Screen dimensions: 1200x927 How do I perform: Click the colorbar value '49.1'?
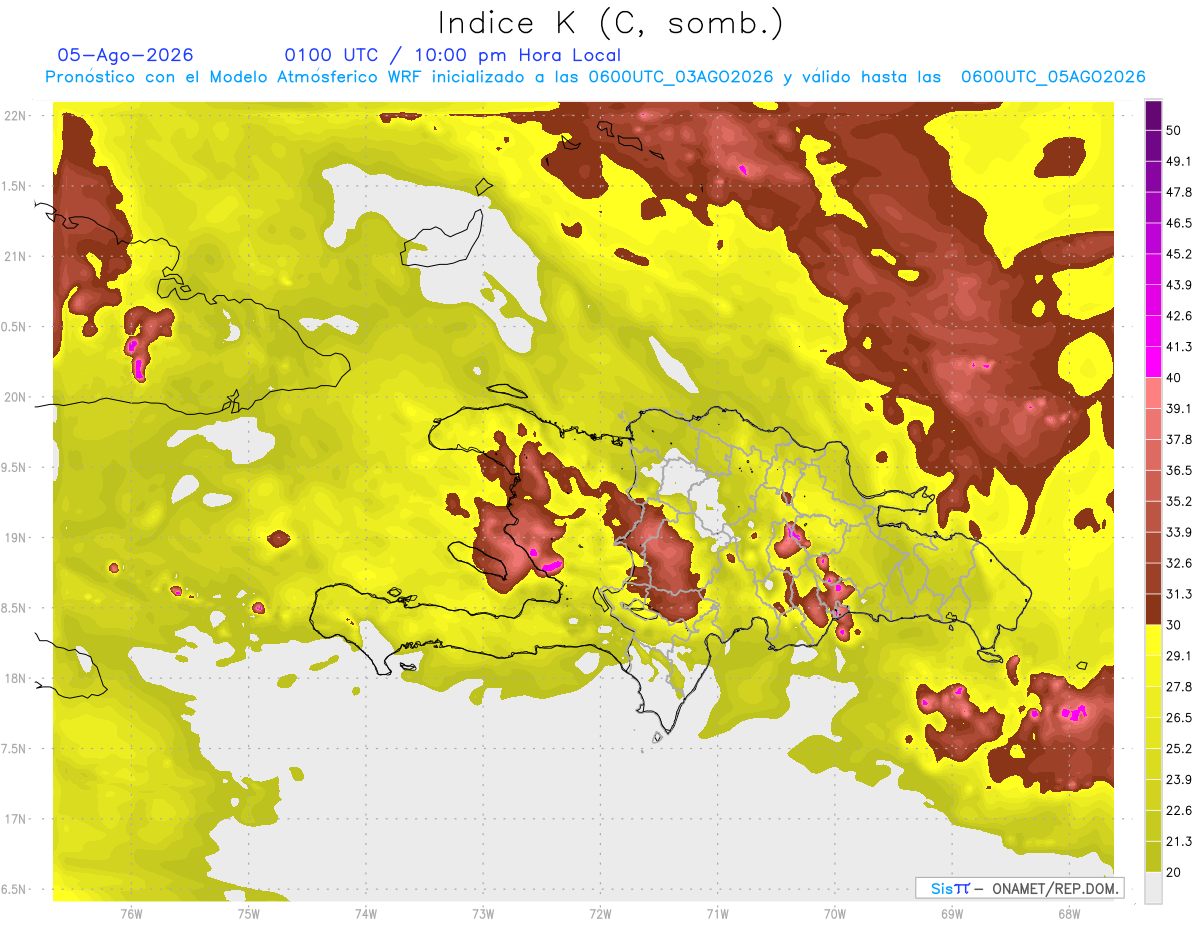coord(1178,161)
